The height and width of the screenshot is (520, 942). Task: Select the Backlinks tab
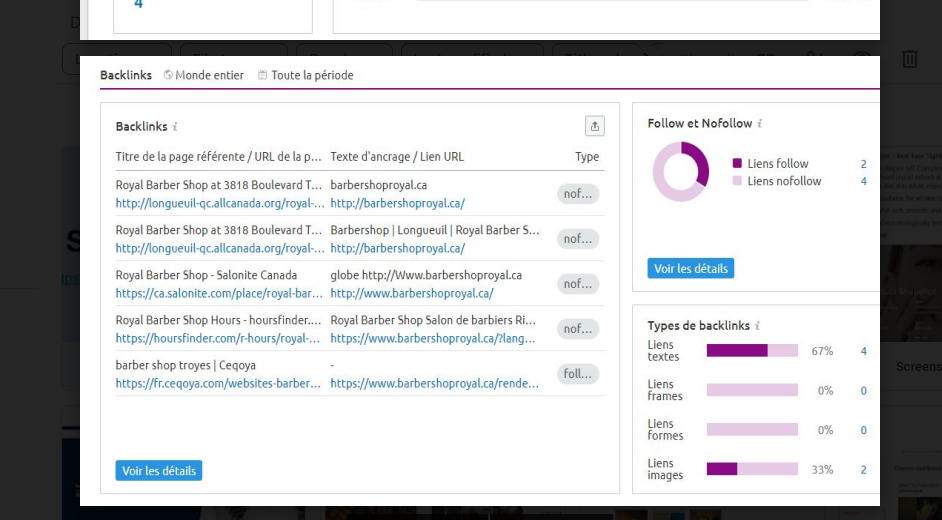(x=126, y=75)
